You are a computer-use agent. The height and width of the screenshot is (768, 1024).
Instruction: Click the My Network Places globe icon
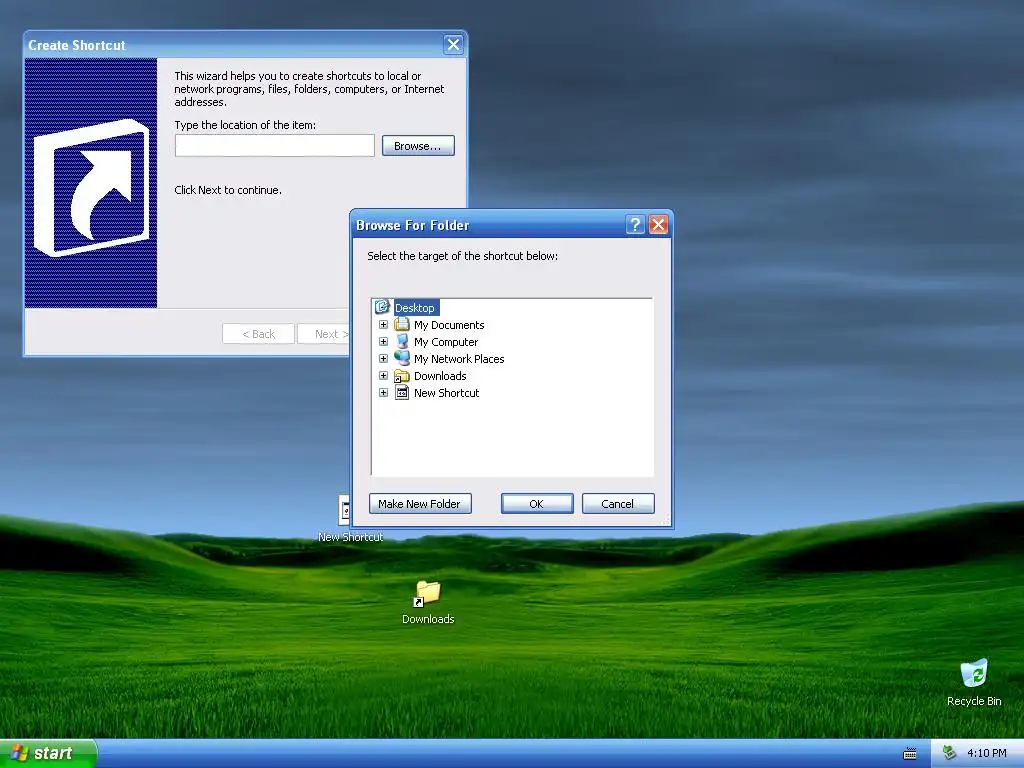click(402, 359)
